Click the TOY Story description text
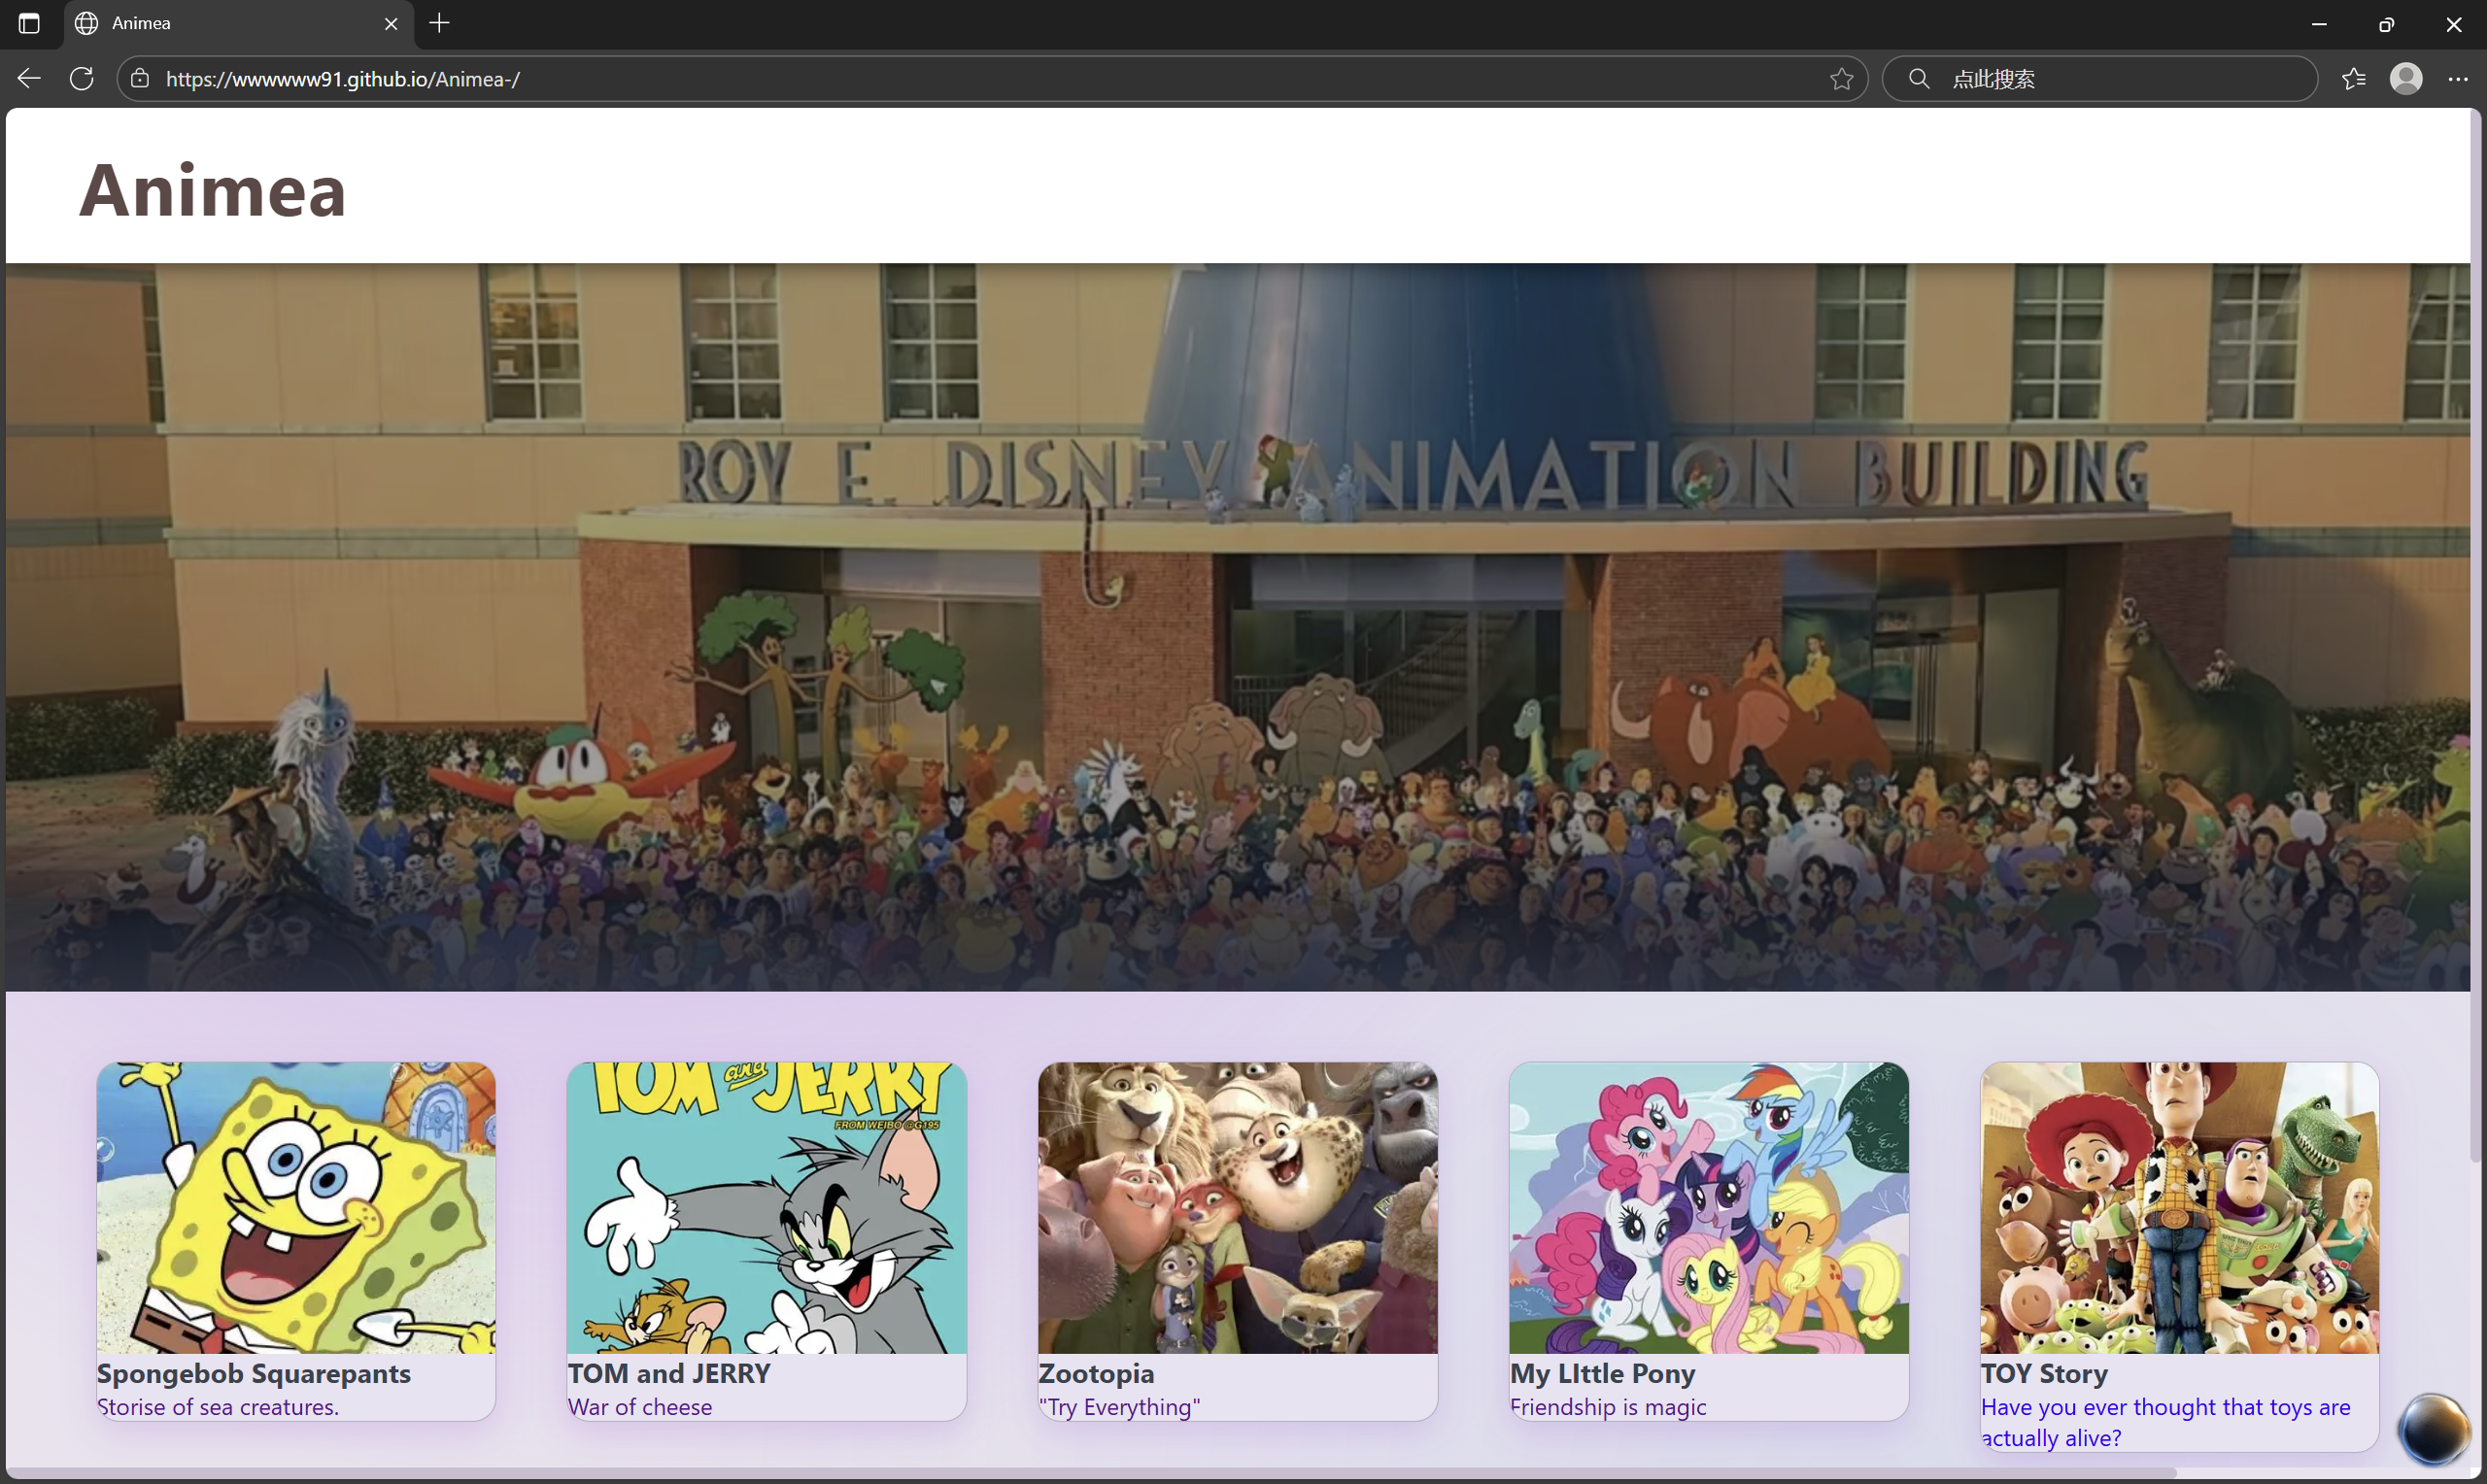This screenshot has height=1484, width=2487. 2165,1421
